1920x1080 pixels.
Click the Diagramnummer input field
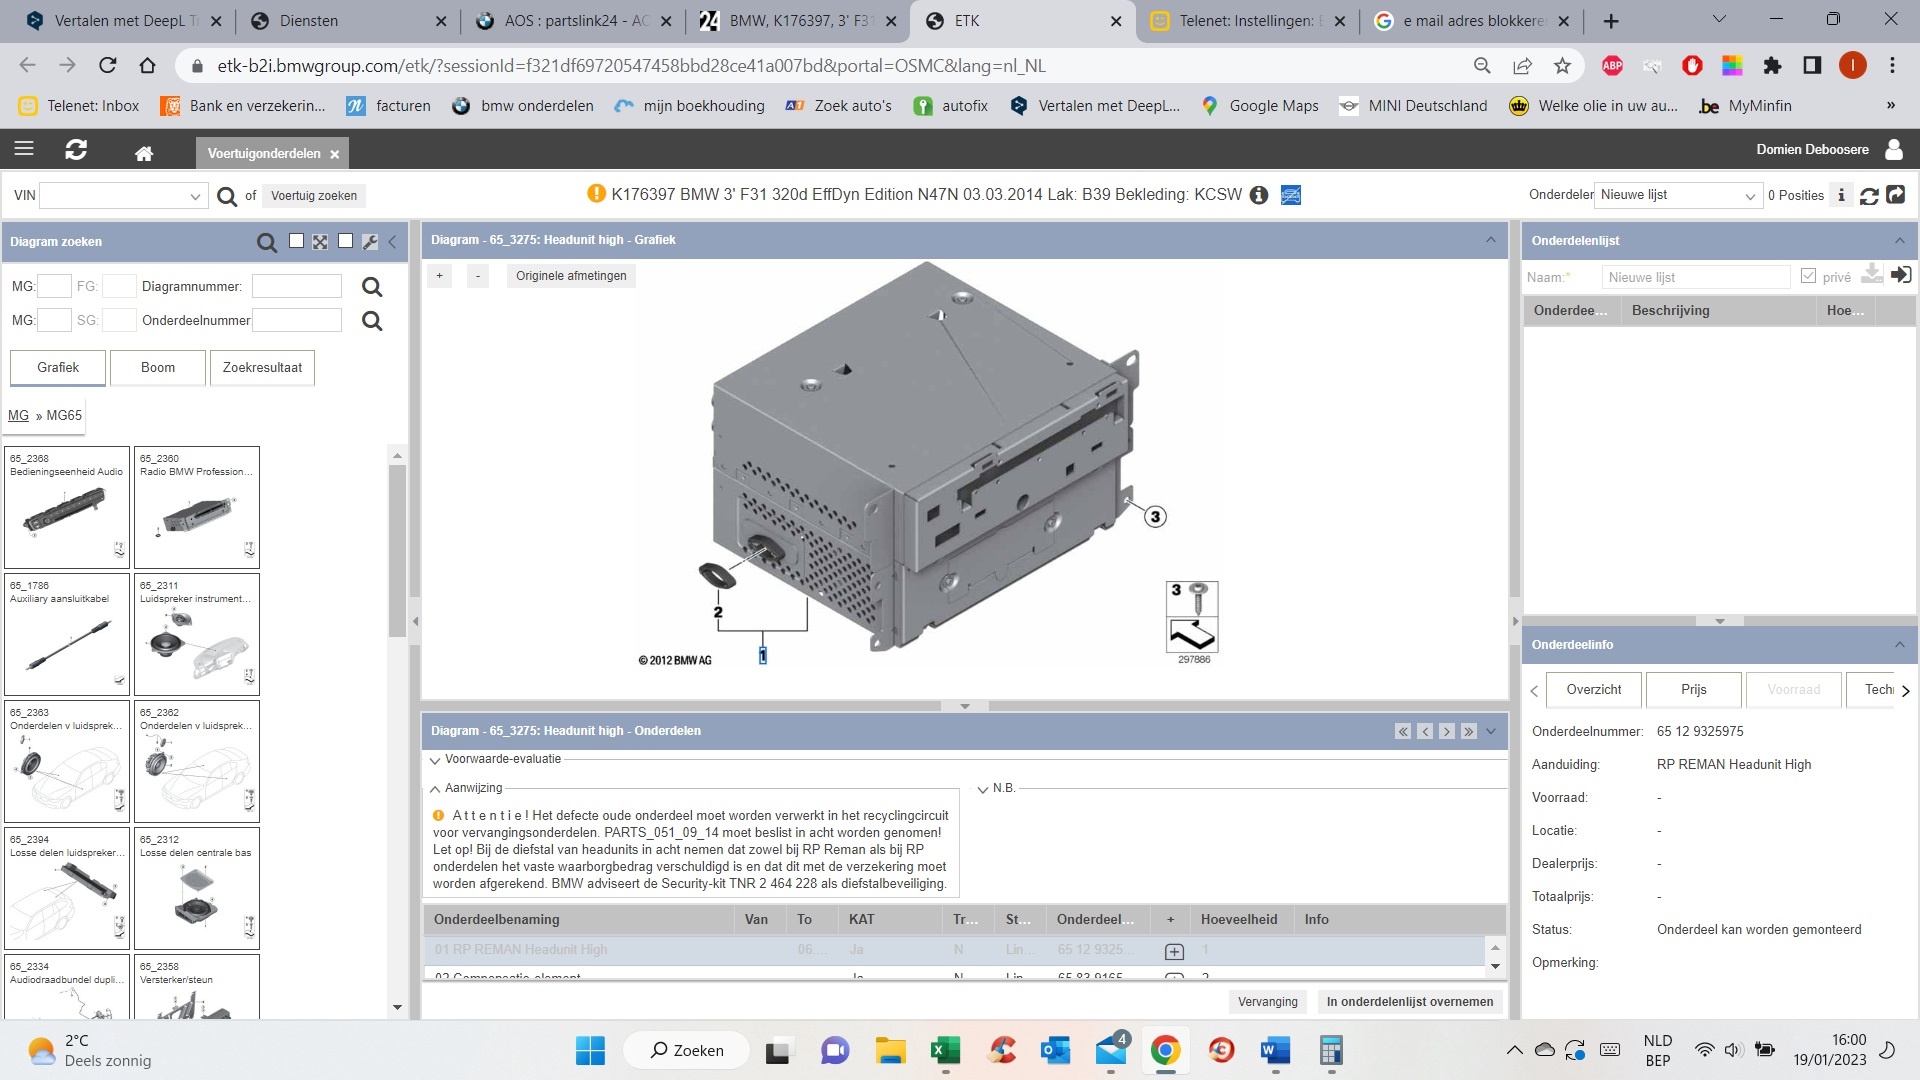point(297,287)
